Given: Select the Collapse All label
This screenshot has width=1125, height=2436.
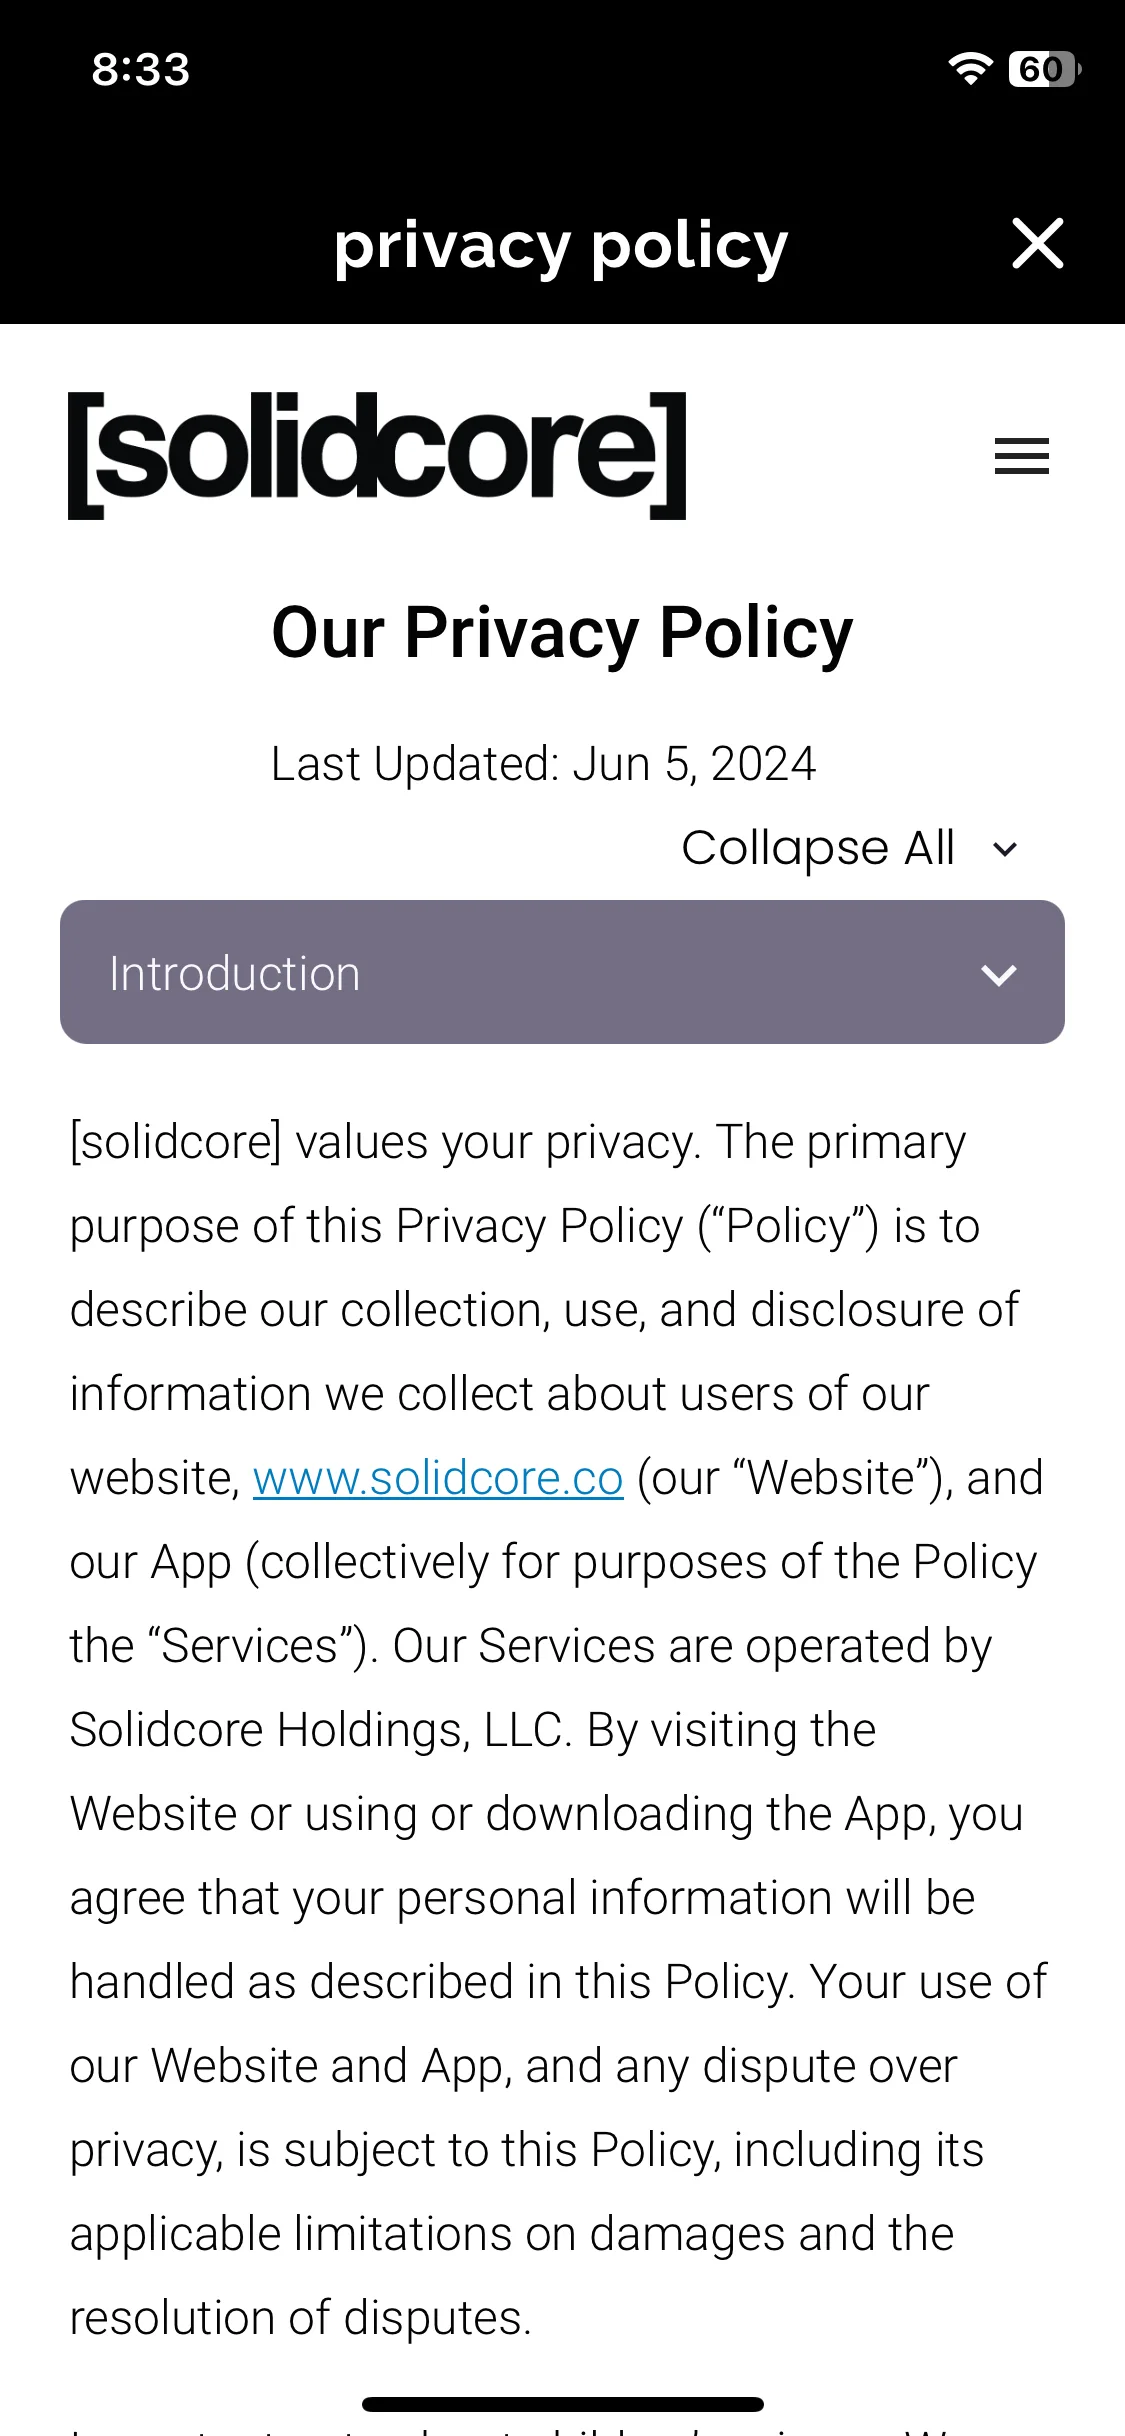Looking at the screenshot, I should click(x=818, y=848).
